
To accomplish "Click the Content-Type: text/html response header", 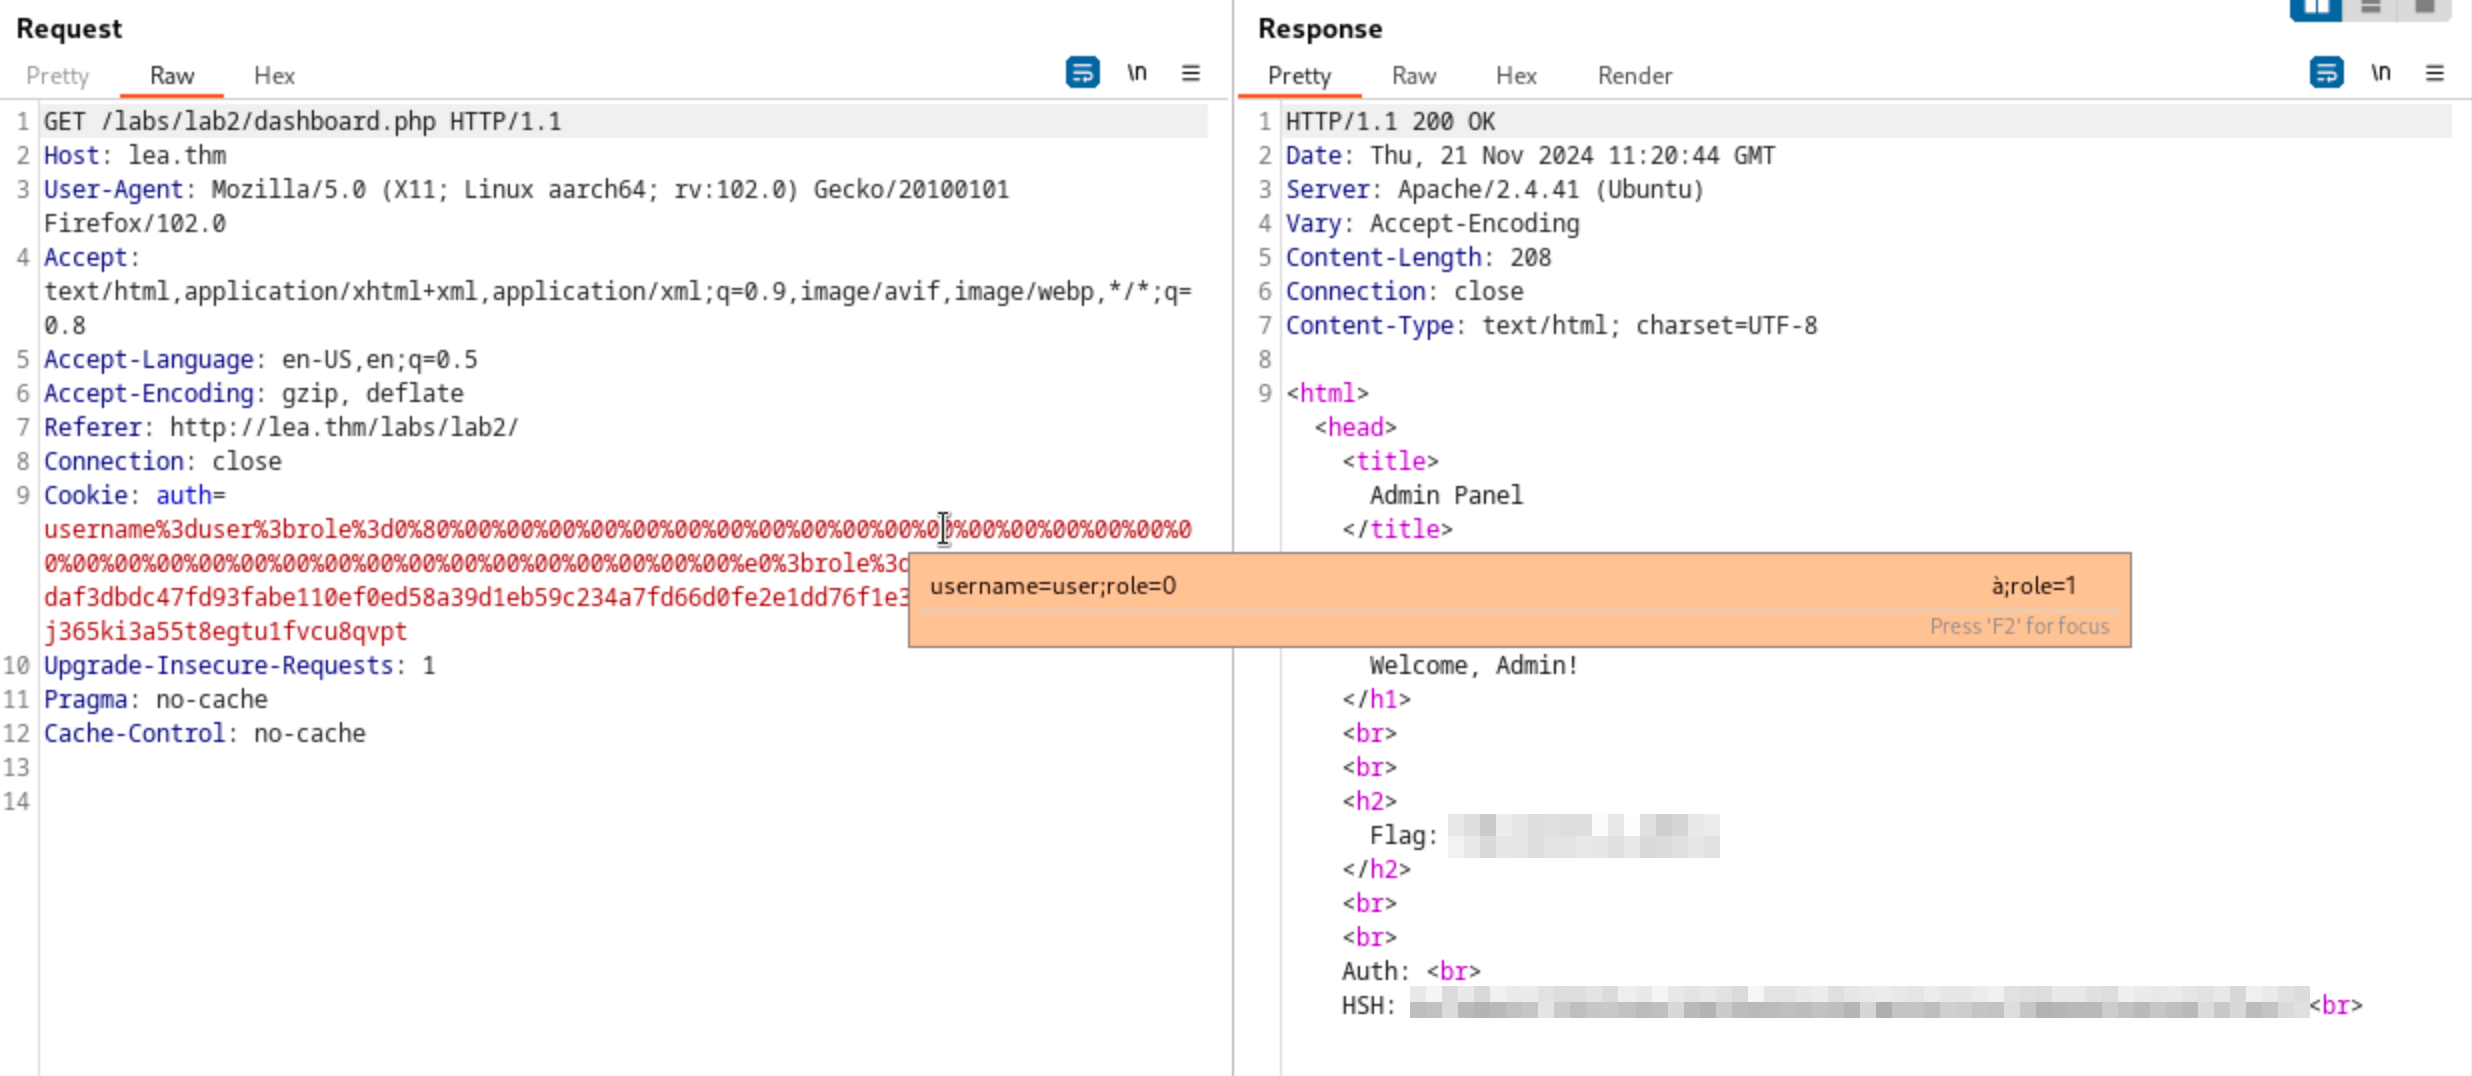I will [1551, 326].
